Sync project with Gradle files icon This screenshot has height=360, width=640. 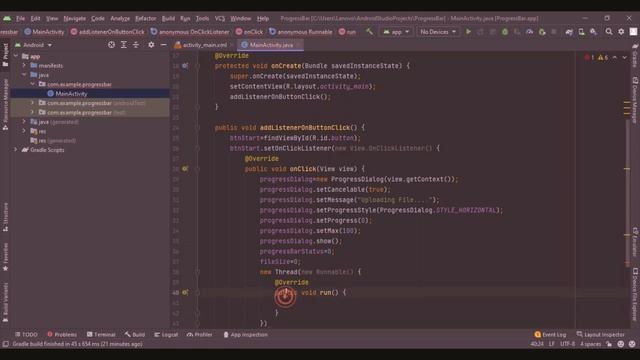pos(569,31)
